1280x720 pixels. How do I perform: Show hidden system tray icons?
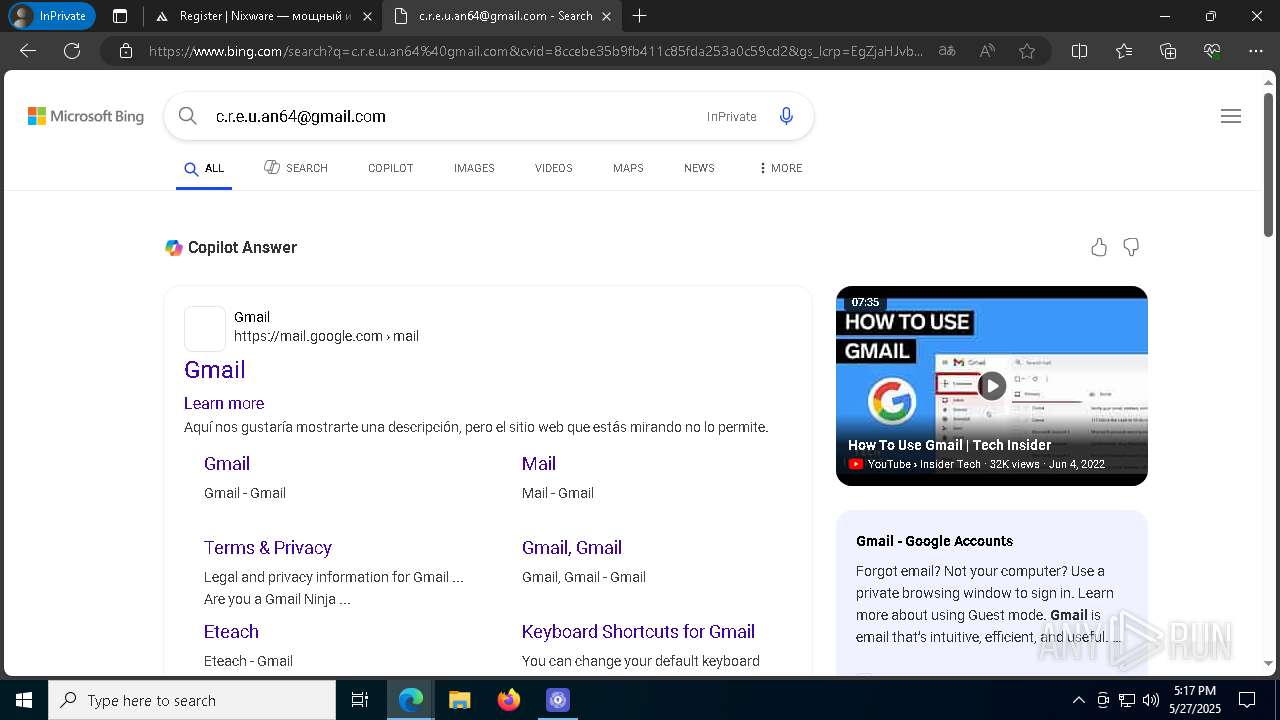[1078, 700]
